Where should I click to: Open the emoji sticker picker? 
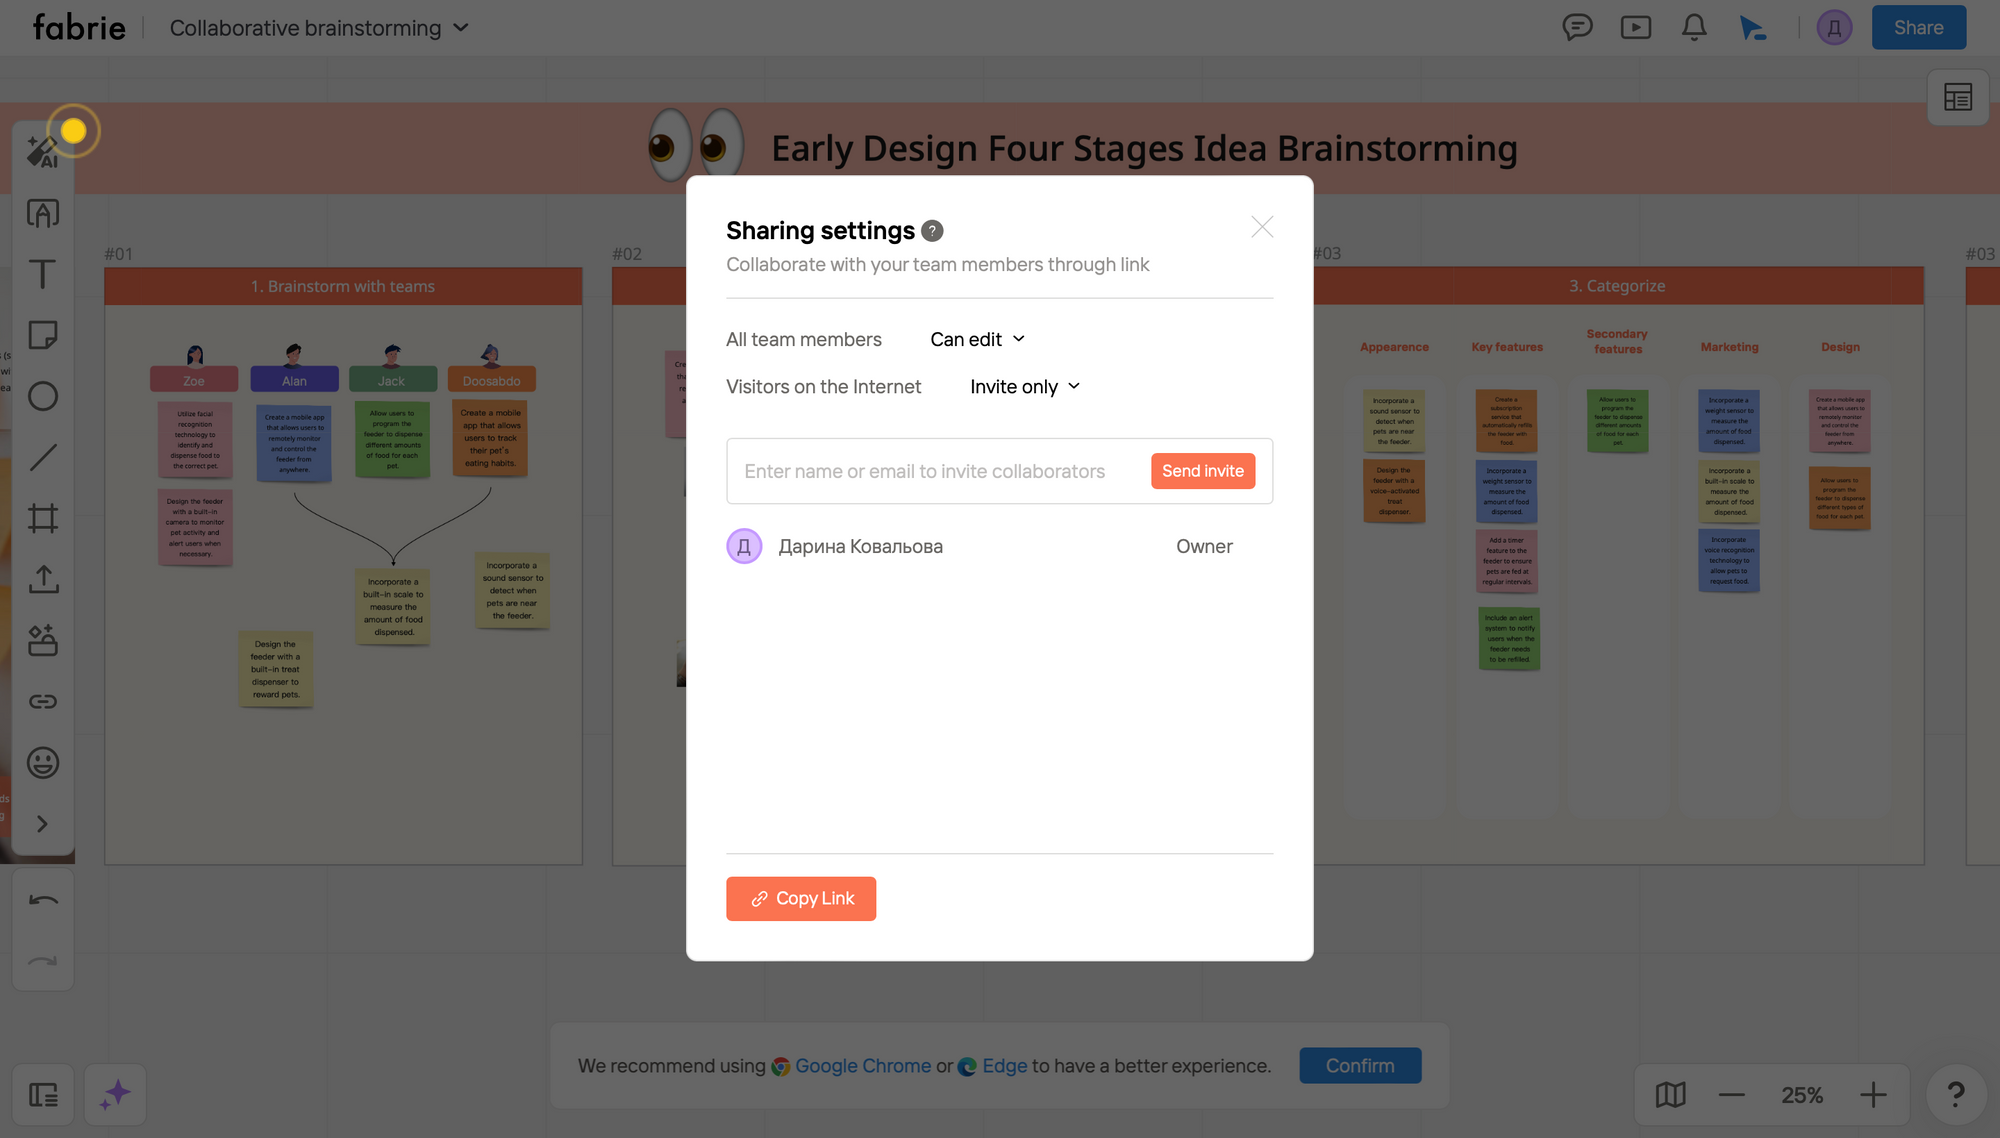(42, 763)
